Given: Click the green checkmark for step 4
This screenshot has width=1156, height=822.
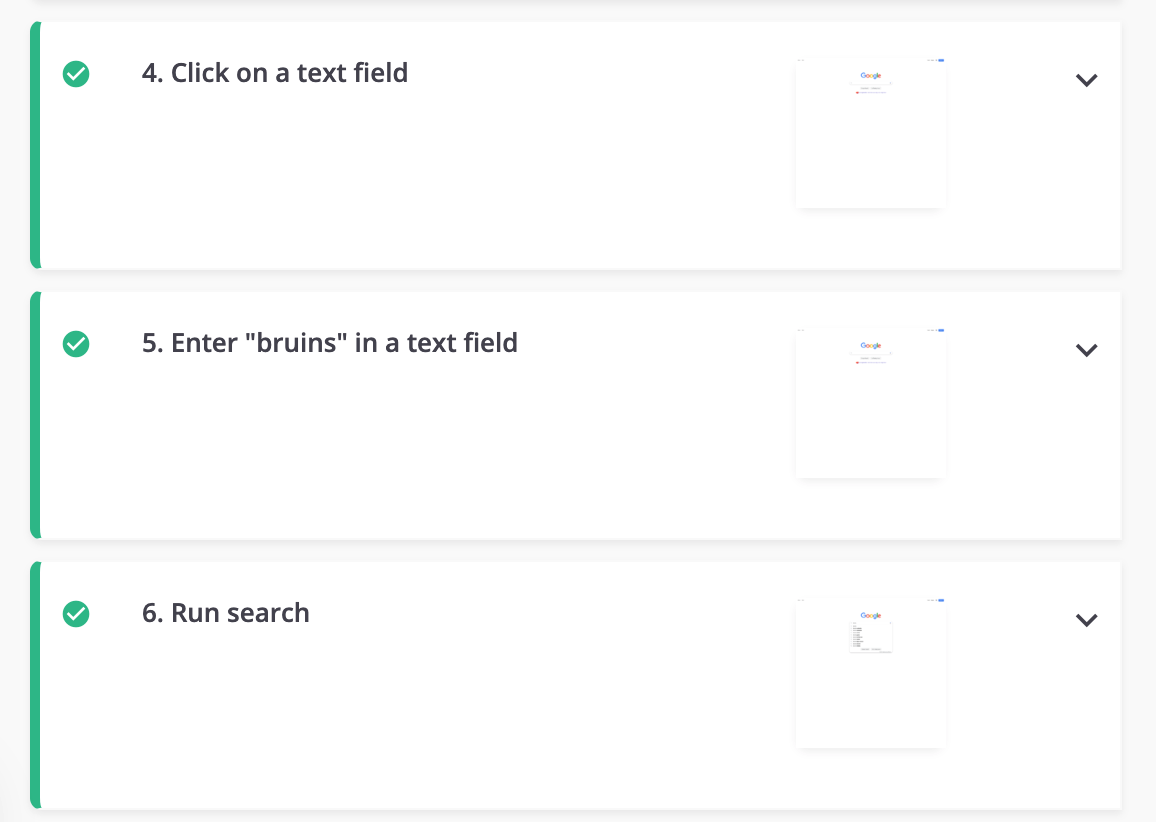Looking at the screenshot, I should coord(76,74).
